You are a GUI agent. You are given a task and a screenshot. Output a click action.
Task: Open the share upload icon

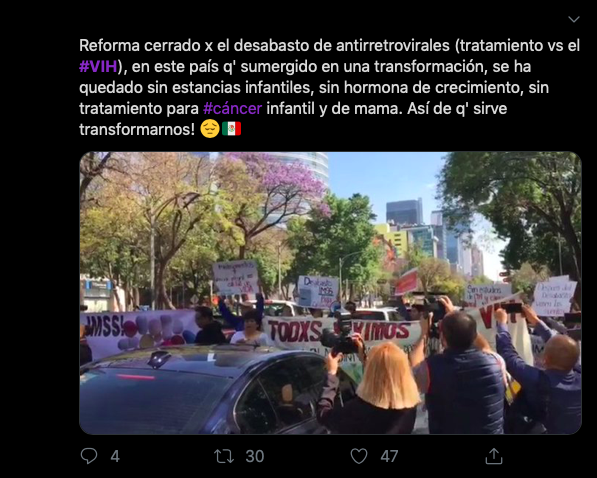tap(494, 456)
